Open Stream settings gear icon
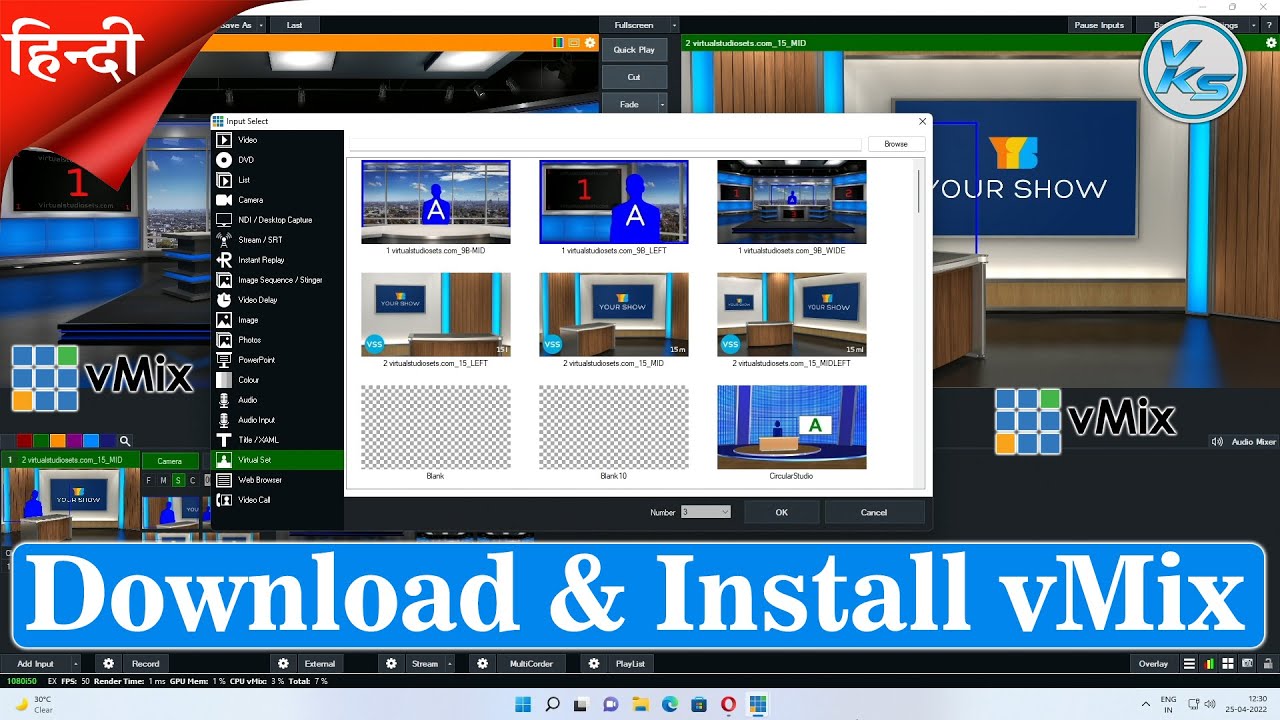This screenshot has width=1280, height=720. [391, 663]
